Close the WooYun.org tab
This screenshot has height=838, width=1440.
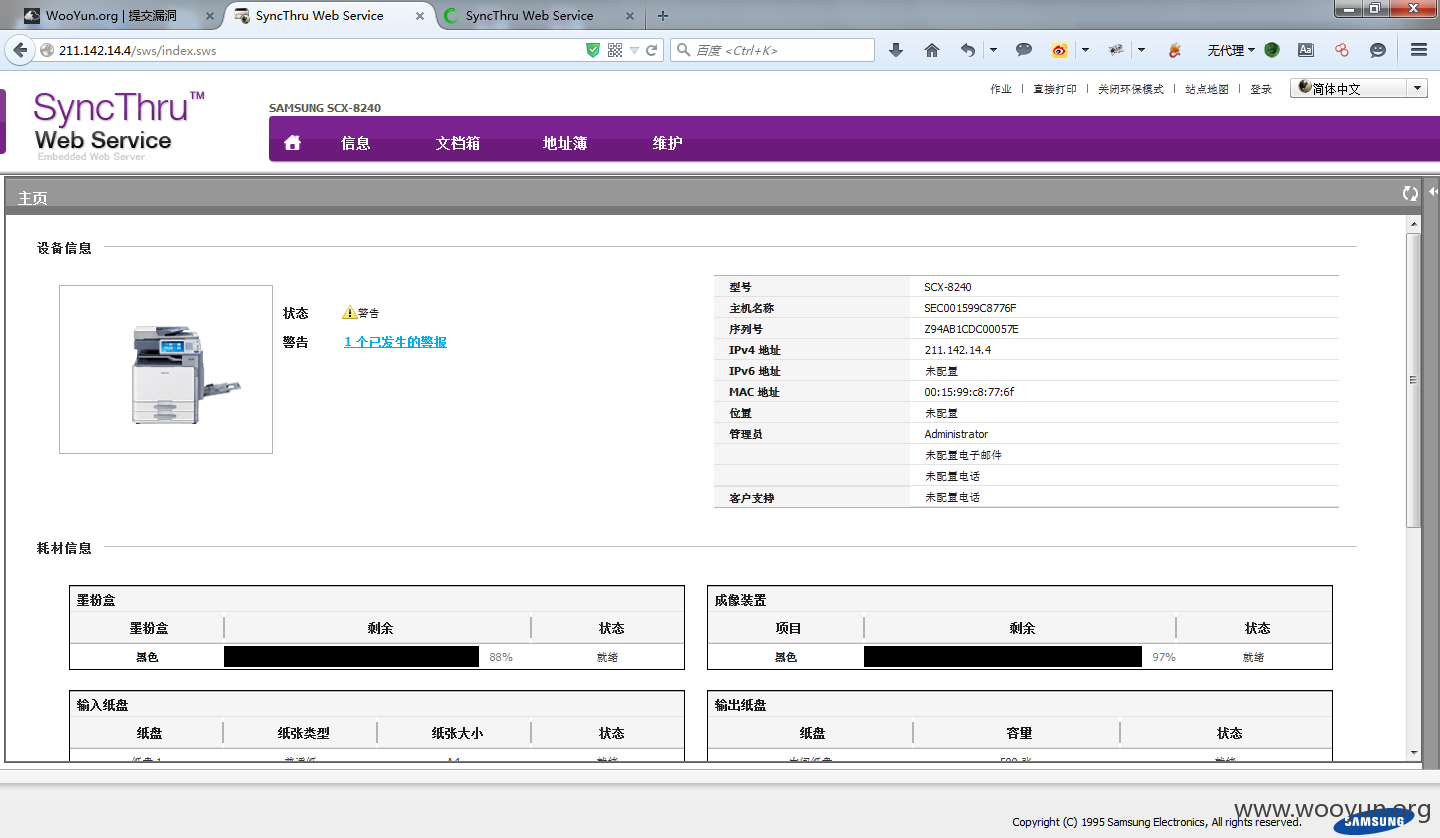210,16
